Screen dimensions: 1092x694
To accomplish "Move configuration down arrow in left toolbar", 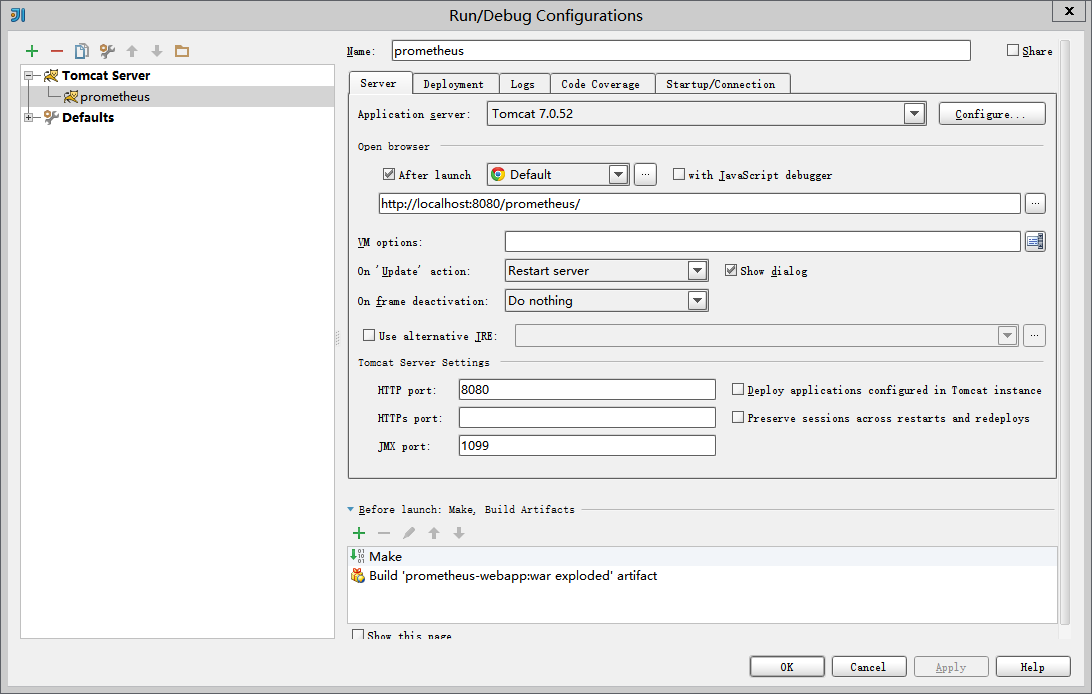I will (x=157, y=51).
